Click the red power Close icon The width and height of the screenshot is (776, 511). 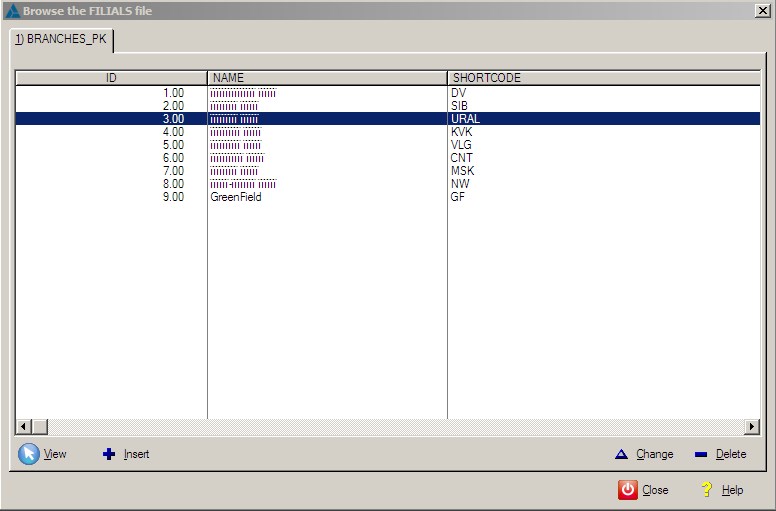pyautogui.click(x=627, y=490)
